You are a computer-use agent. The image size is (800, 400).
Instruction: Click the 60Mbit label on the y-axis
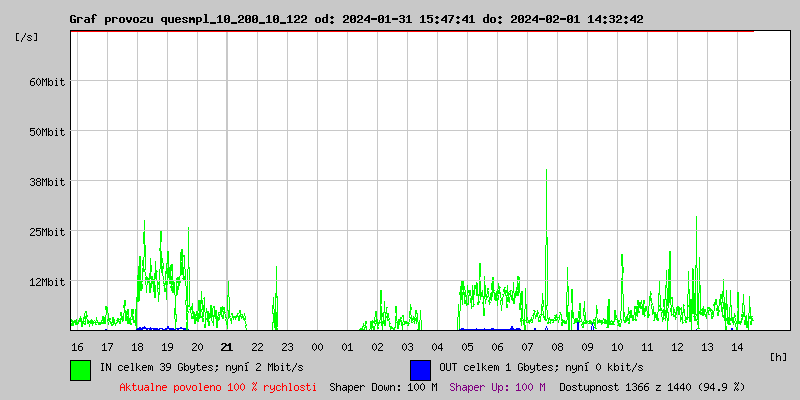tap(47, 81)
